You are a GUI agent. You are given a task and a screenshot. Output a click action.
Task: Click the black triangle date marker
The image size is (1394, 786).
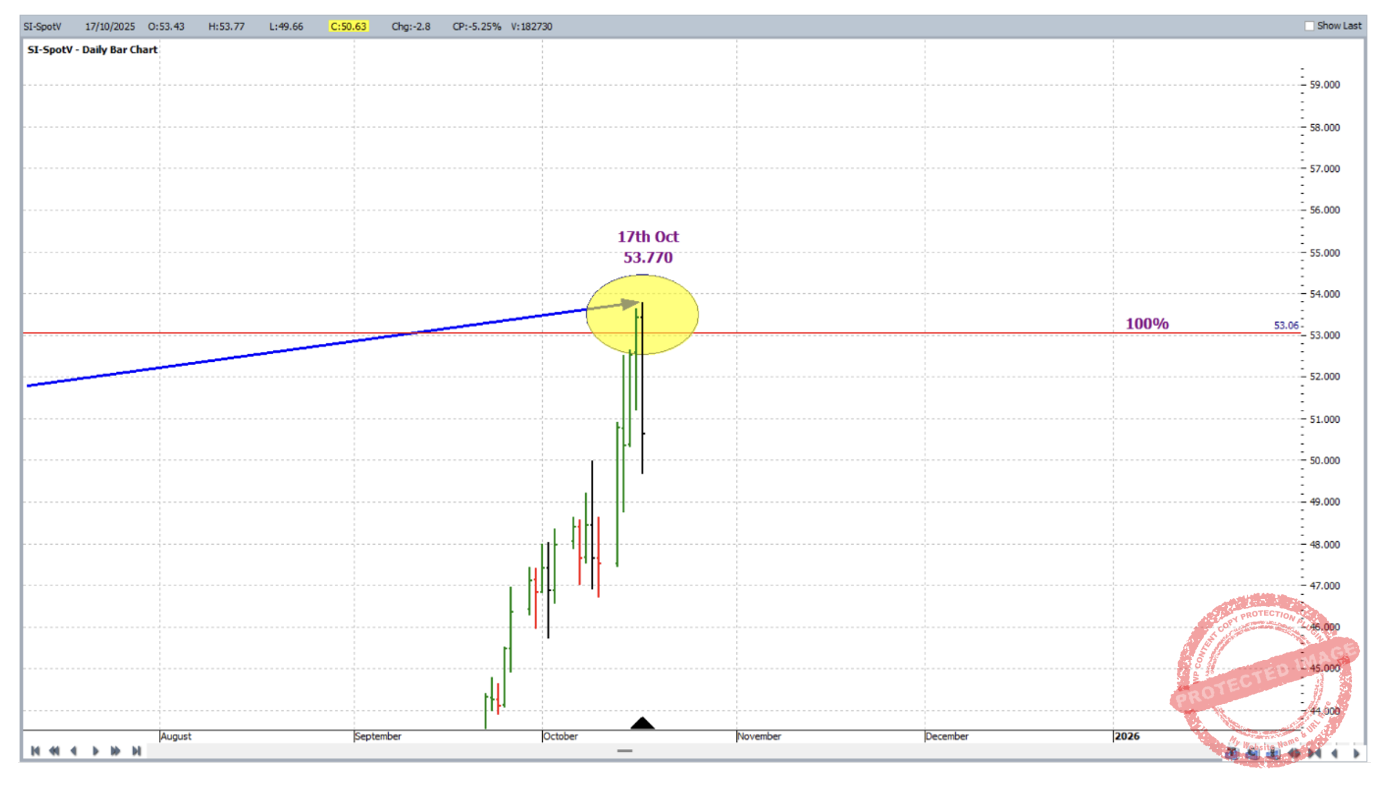(x=642, y=723)
